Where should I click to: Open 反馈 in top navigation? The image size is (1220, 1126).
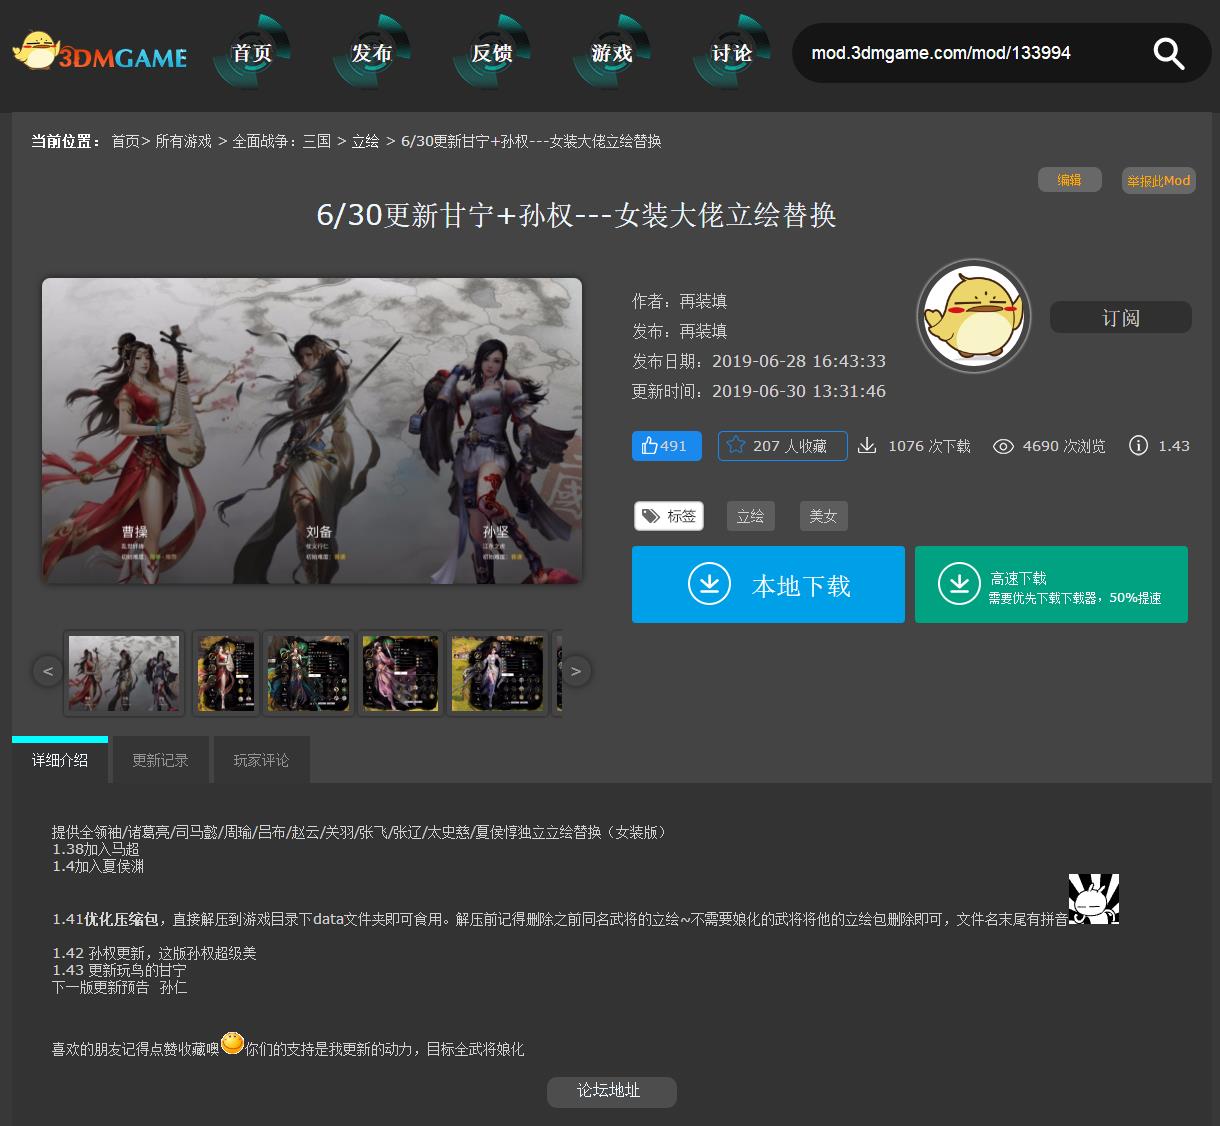click(492, 52)
